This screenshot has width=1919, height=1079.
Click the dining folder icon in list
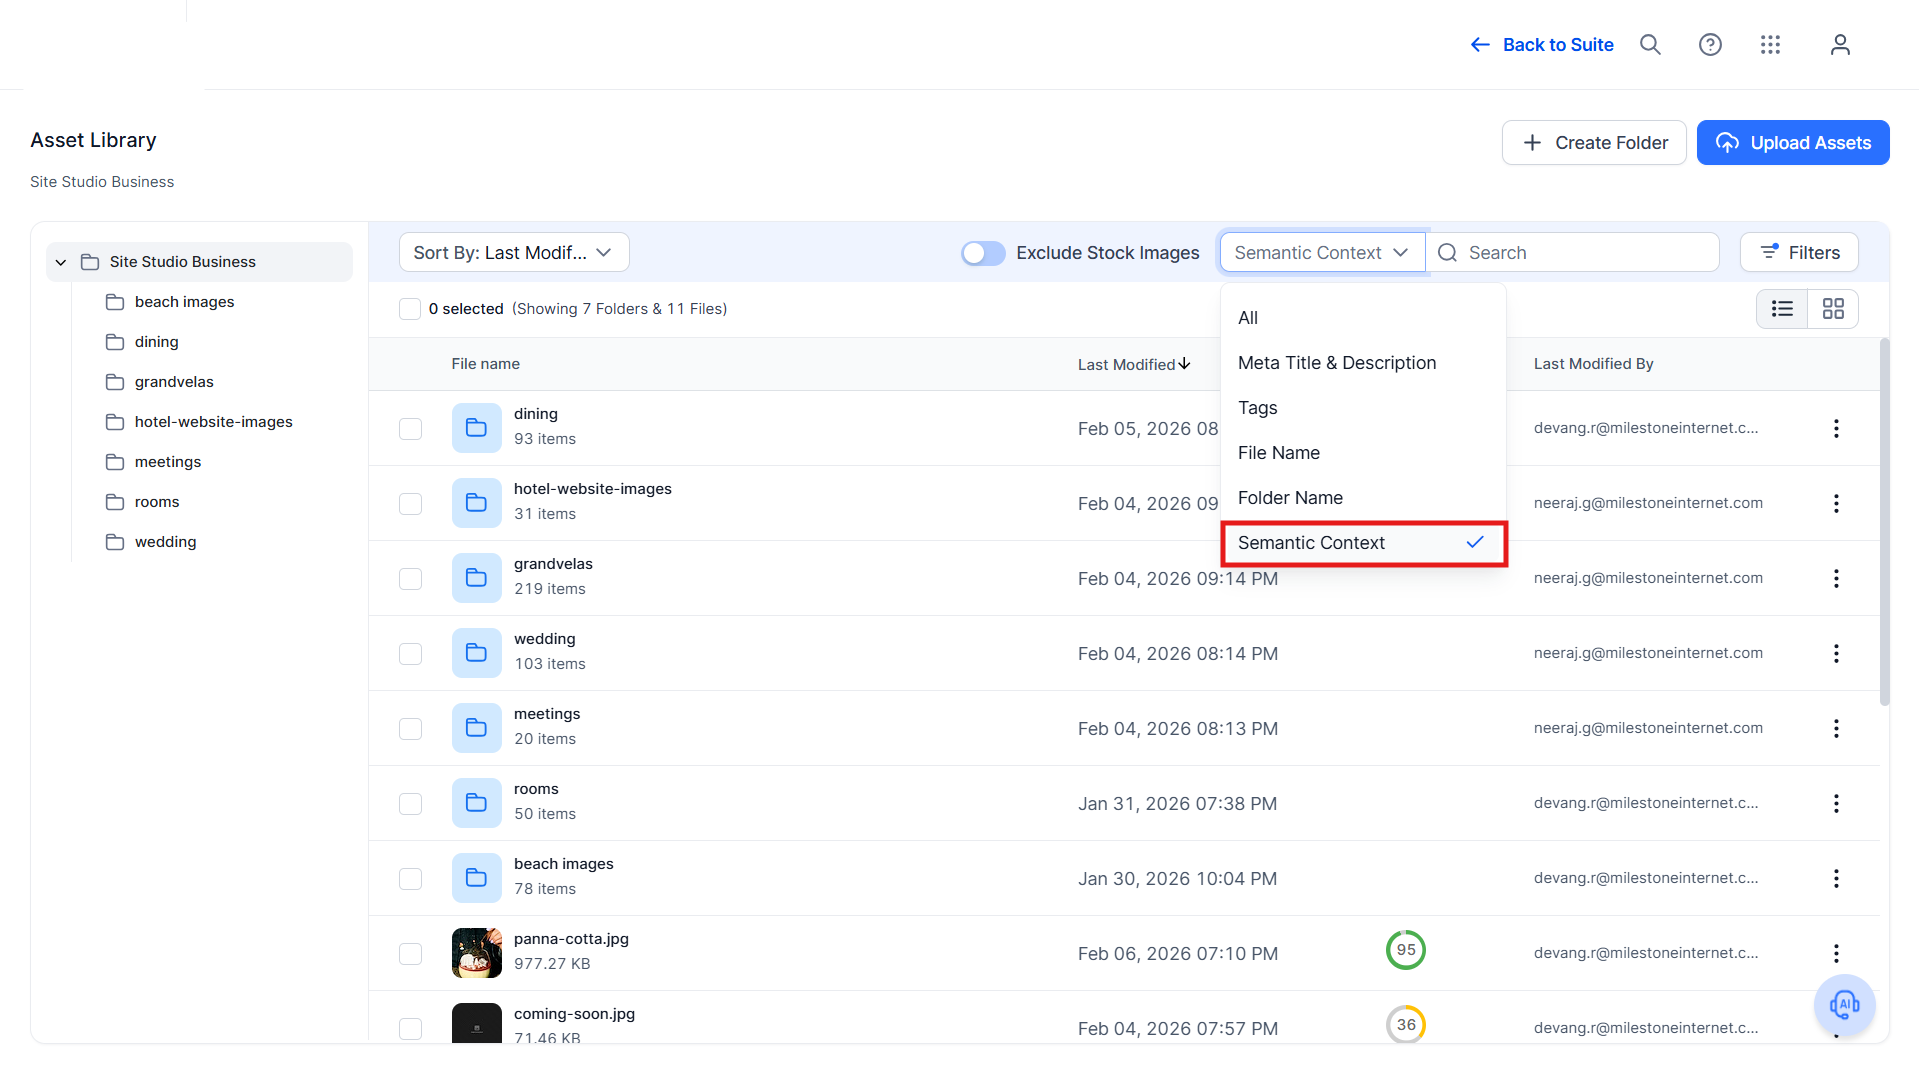(x=476, y=428)
